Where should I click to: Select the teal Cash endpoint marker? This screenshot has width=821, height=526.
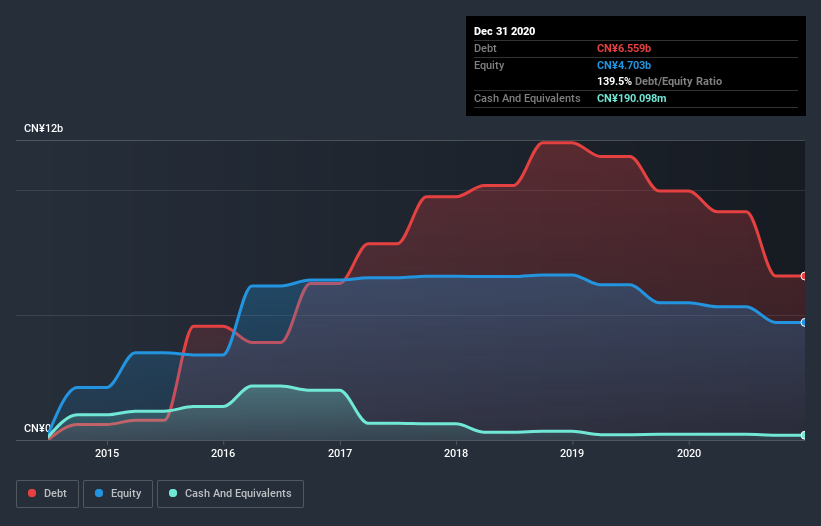804,435
